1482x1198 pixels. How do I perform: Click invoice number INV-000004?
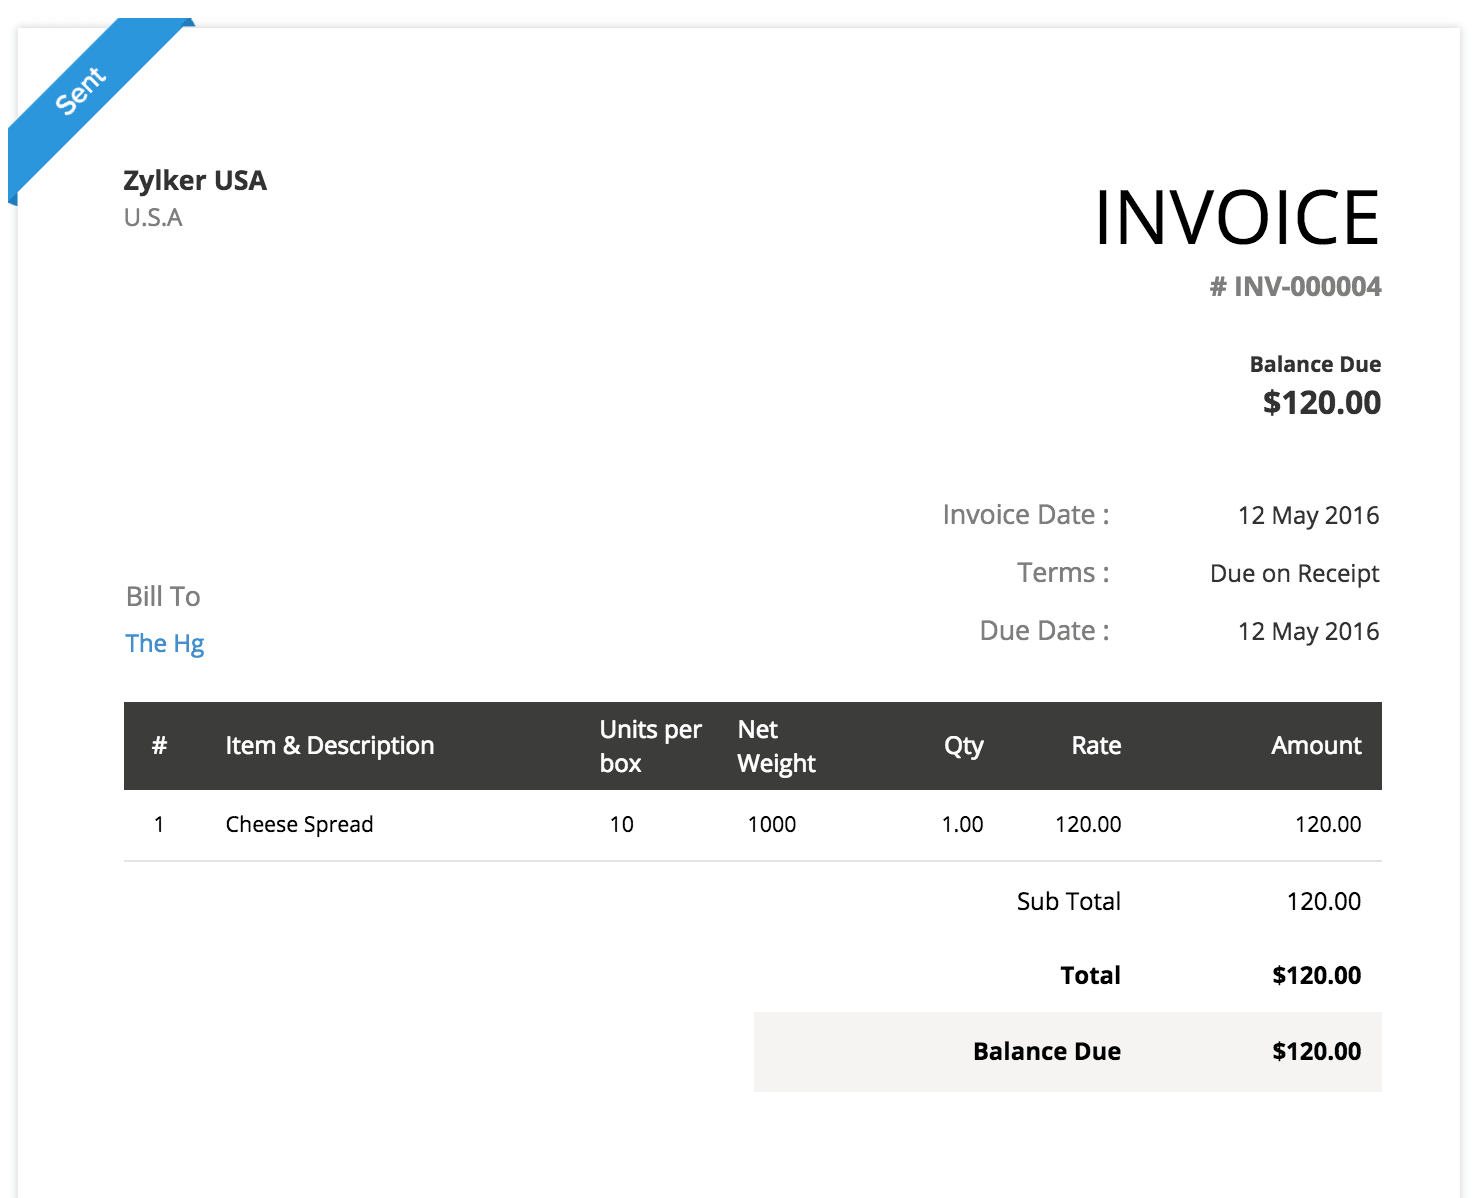[1295, 287]
